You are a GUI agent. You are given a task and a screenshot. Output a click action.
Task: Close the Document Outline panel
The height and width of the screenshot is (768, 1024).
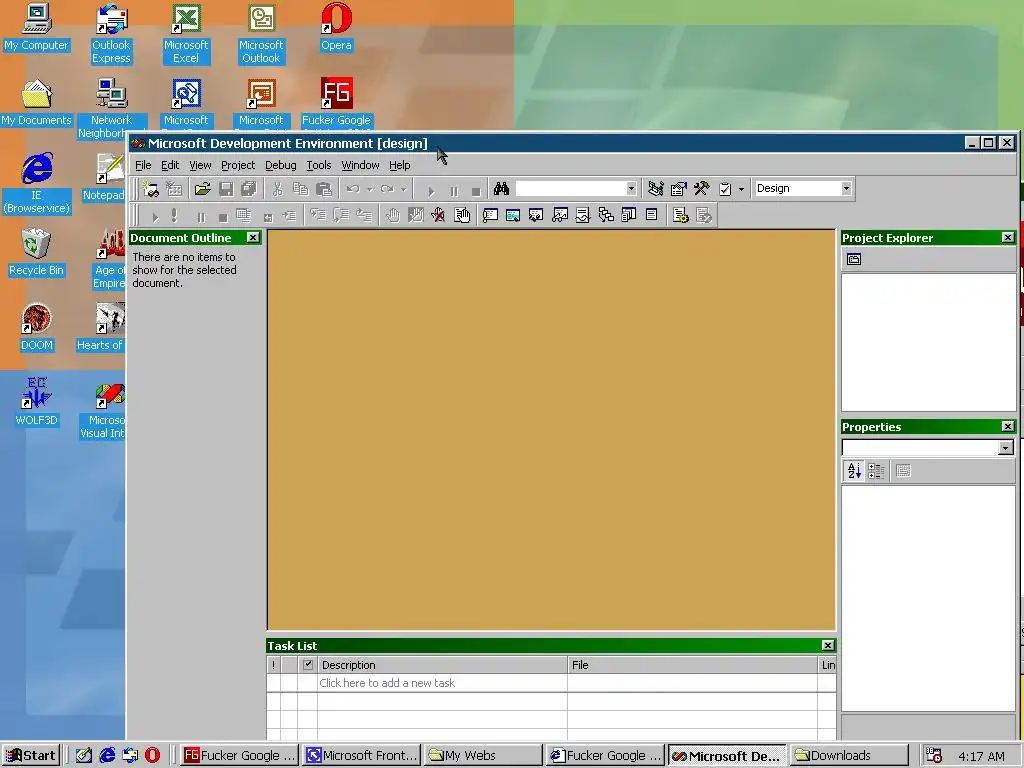(253, 238)
